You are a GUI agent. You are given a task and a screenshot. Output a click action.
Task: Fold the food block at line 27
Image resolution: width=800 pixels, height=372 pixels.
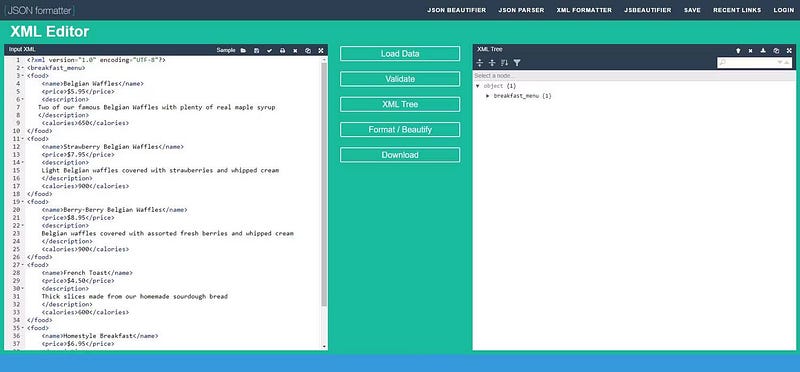[22, 265]
